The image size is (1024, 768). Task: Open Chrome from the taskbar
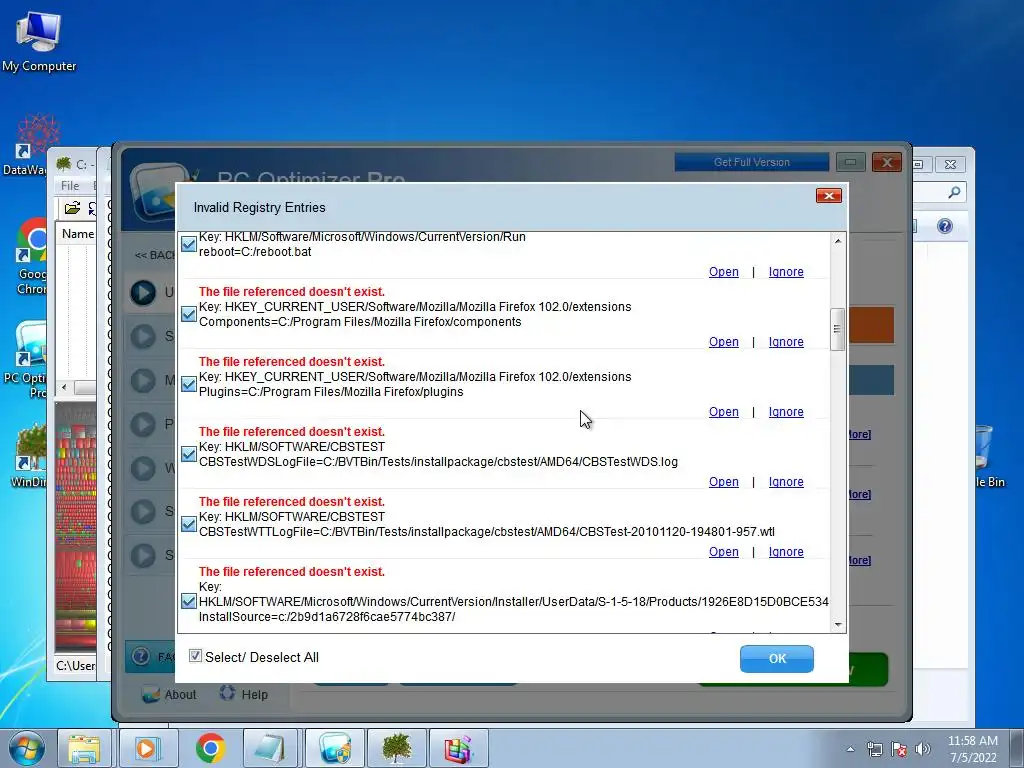click(x=210, y=748)
